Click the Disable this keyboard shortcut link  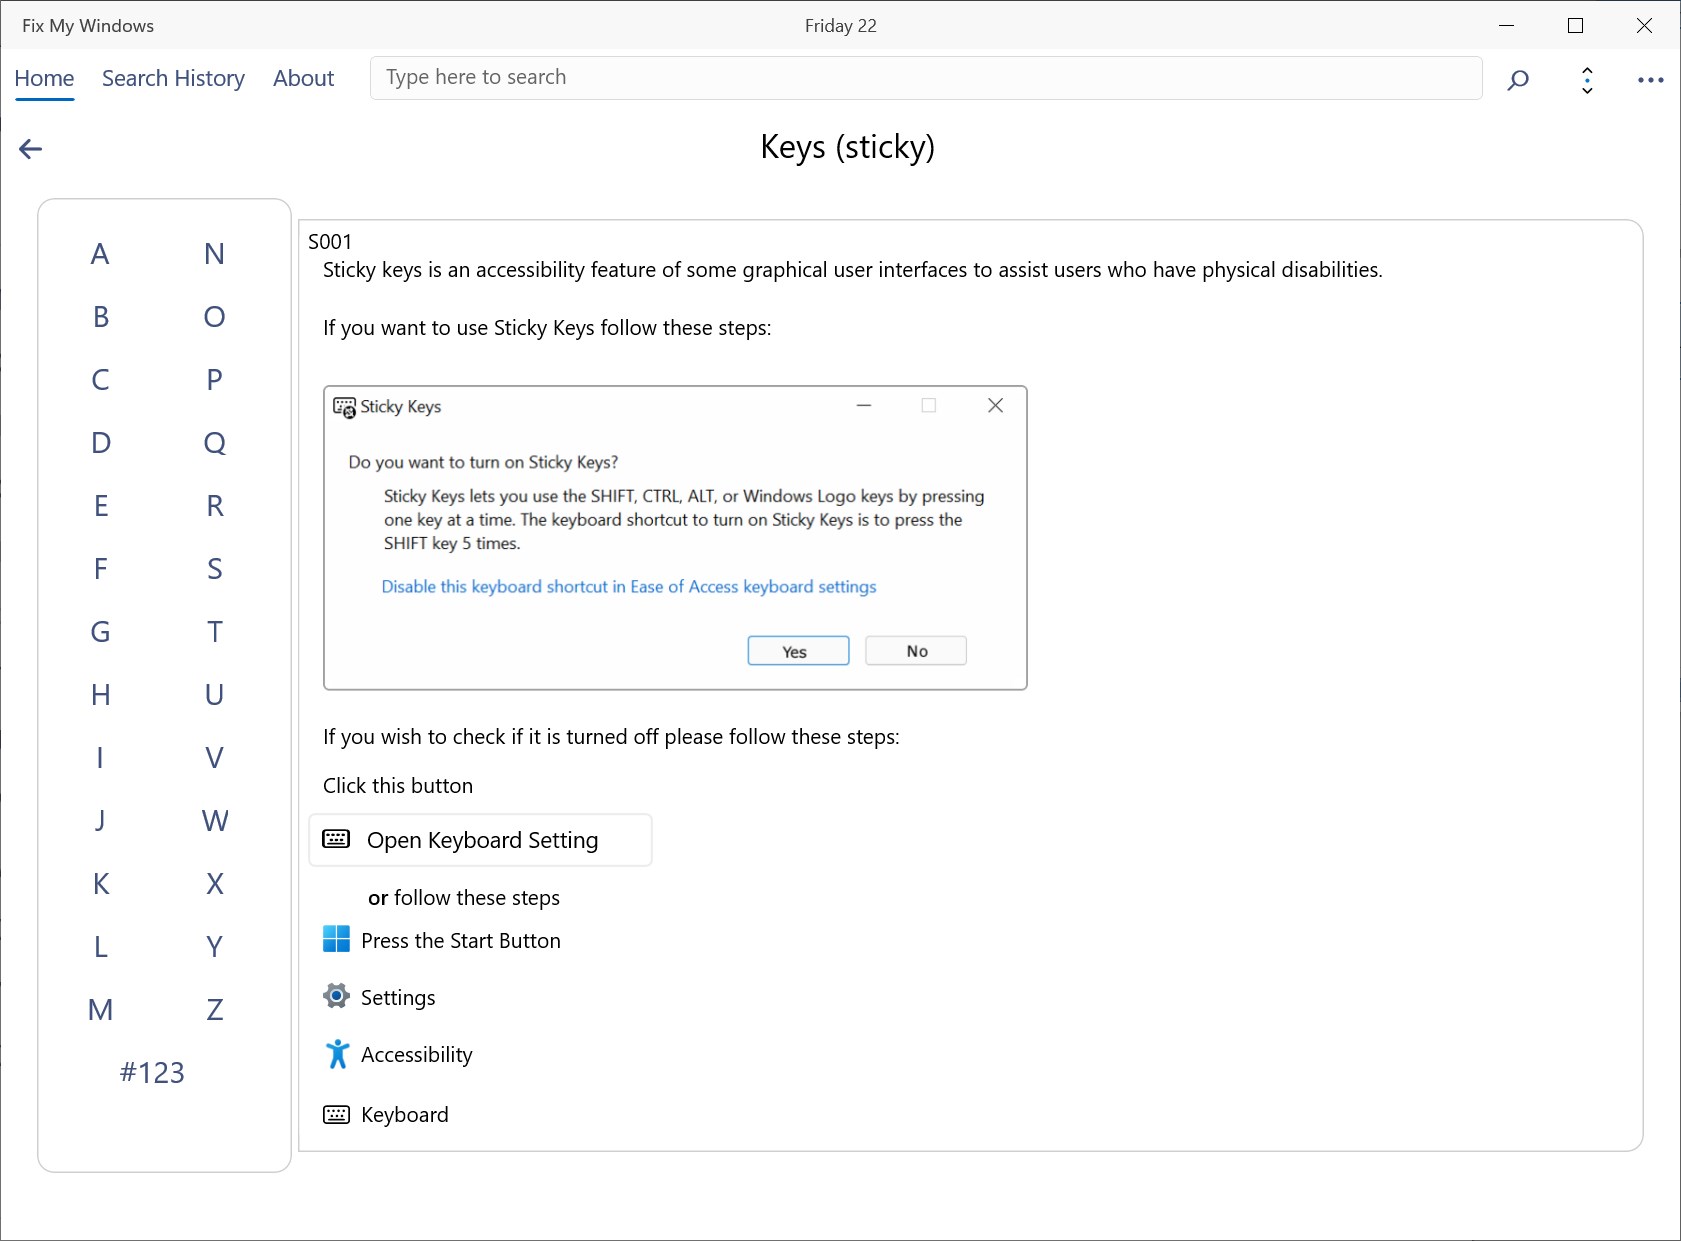click(628, 587)
